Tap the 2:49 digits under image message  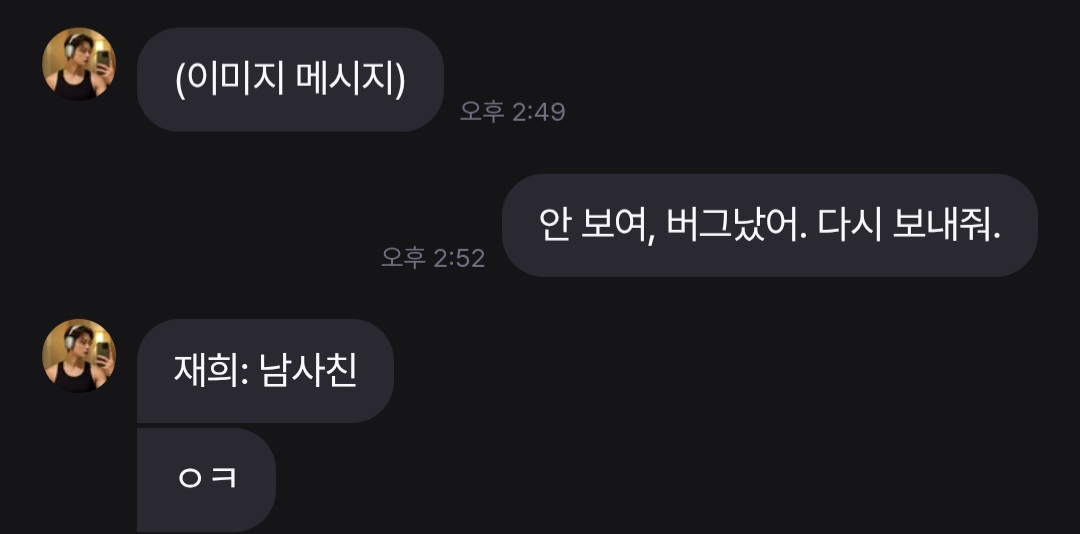539,112
